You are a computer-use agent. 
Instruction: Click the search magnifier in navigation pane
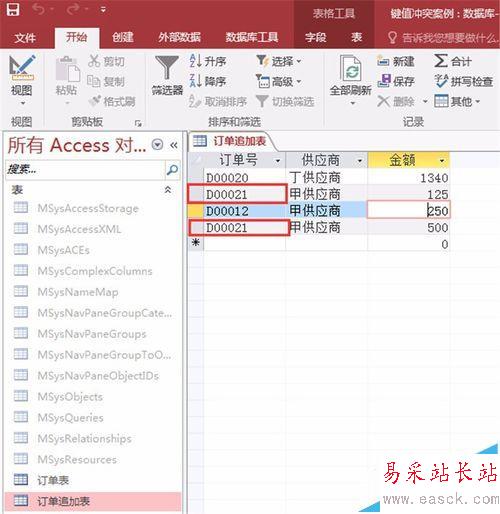(172, 170)
